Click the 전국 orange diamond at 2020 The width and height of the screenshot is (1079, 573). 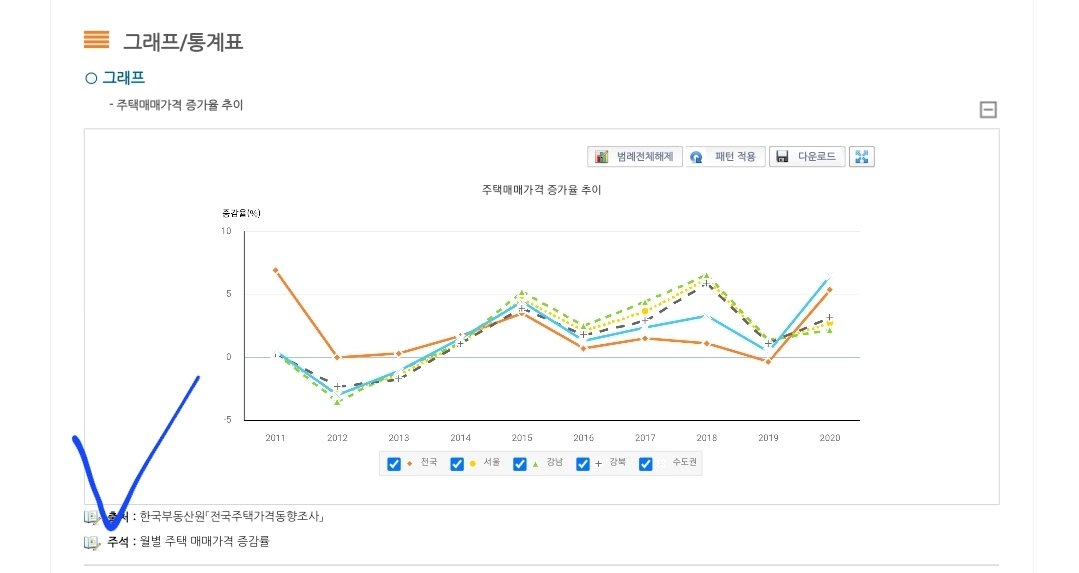(829, 290)
